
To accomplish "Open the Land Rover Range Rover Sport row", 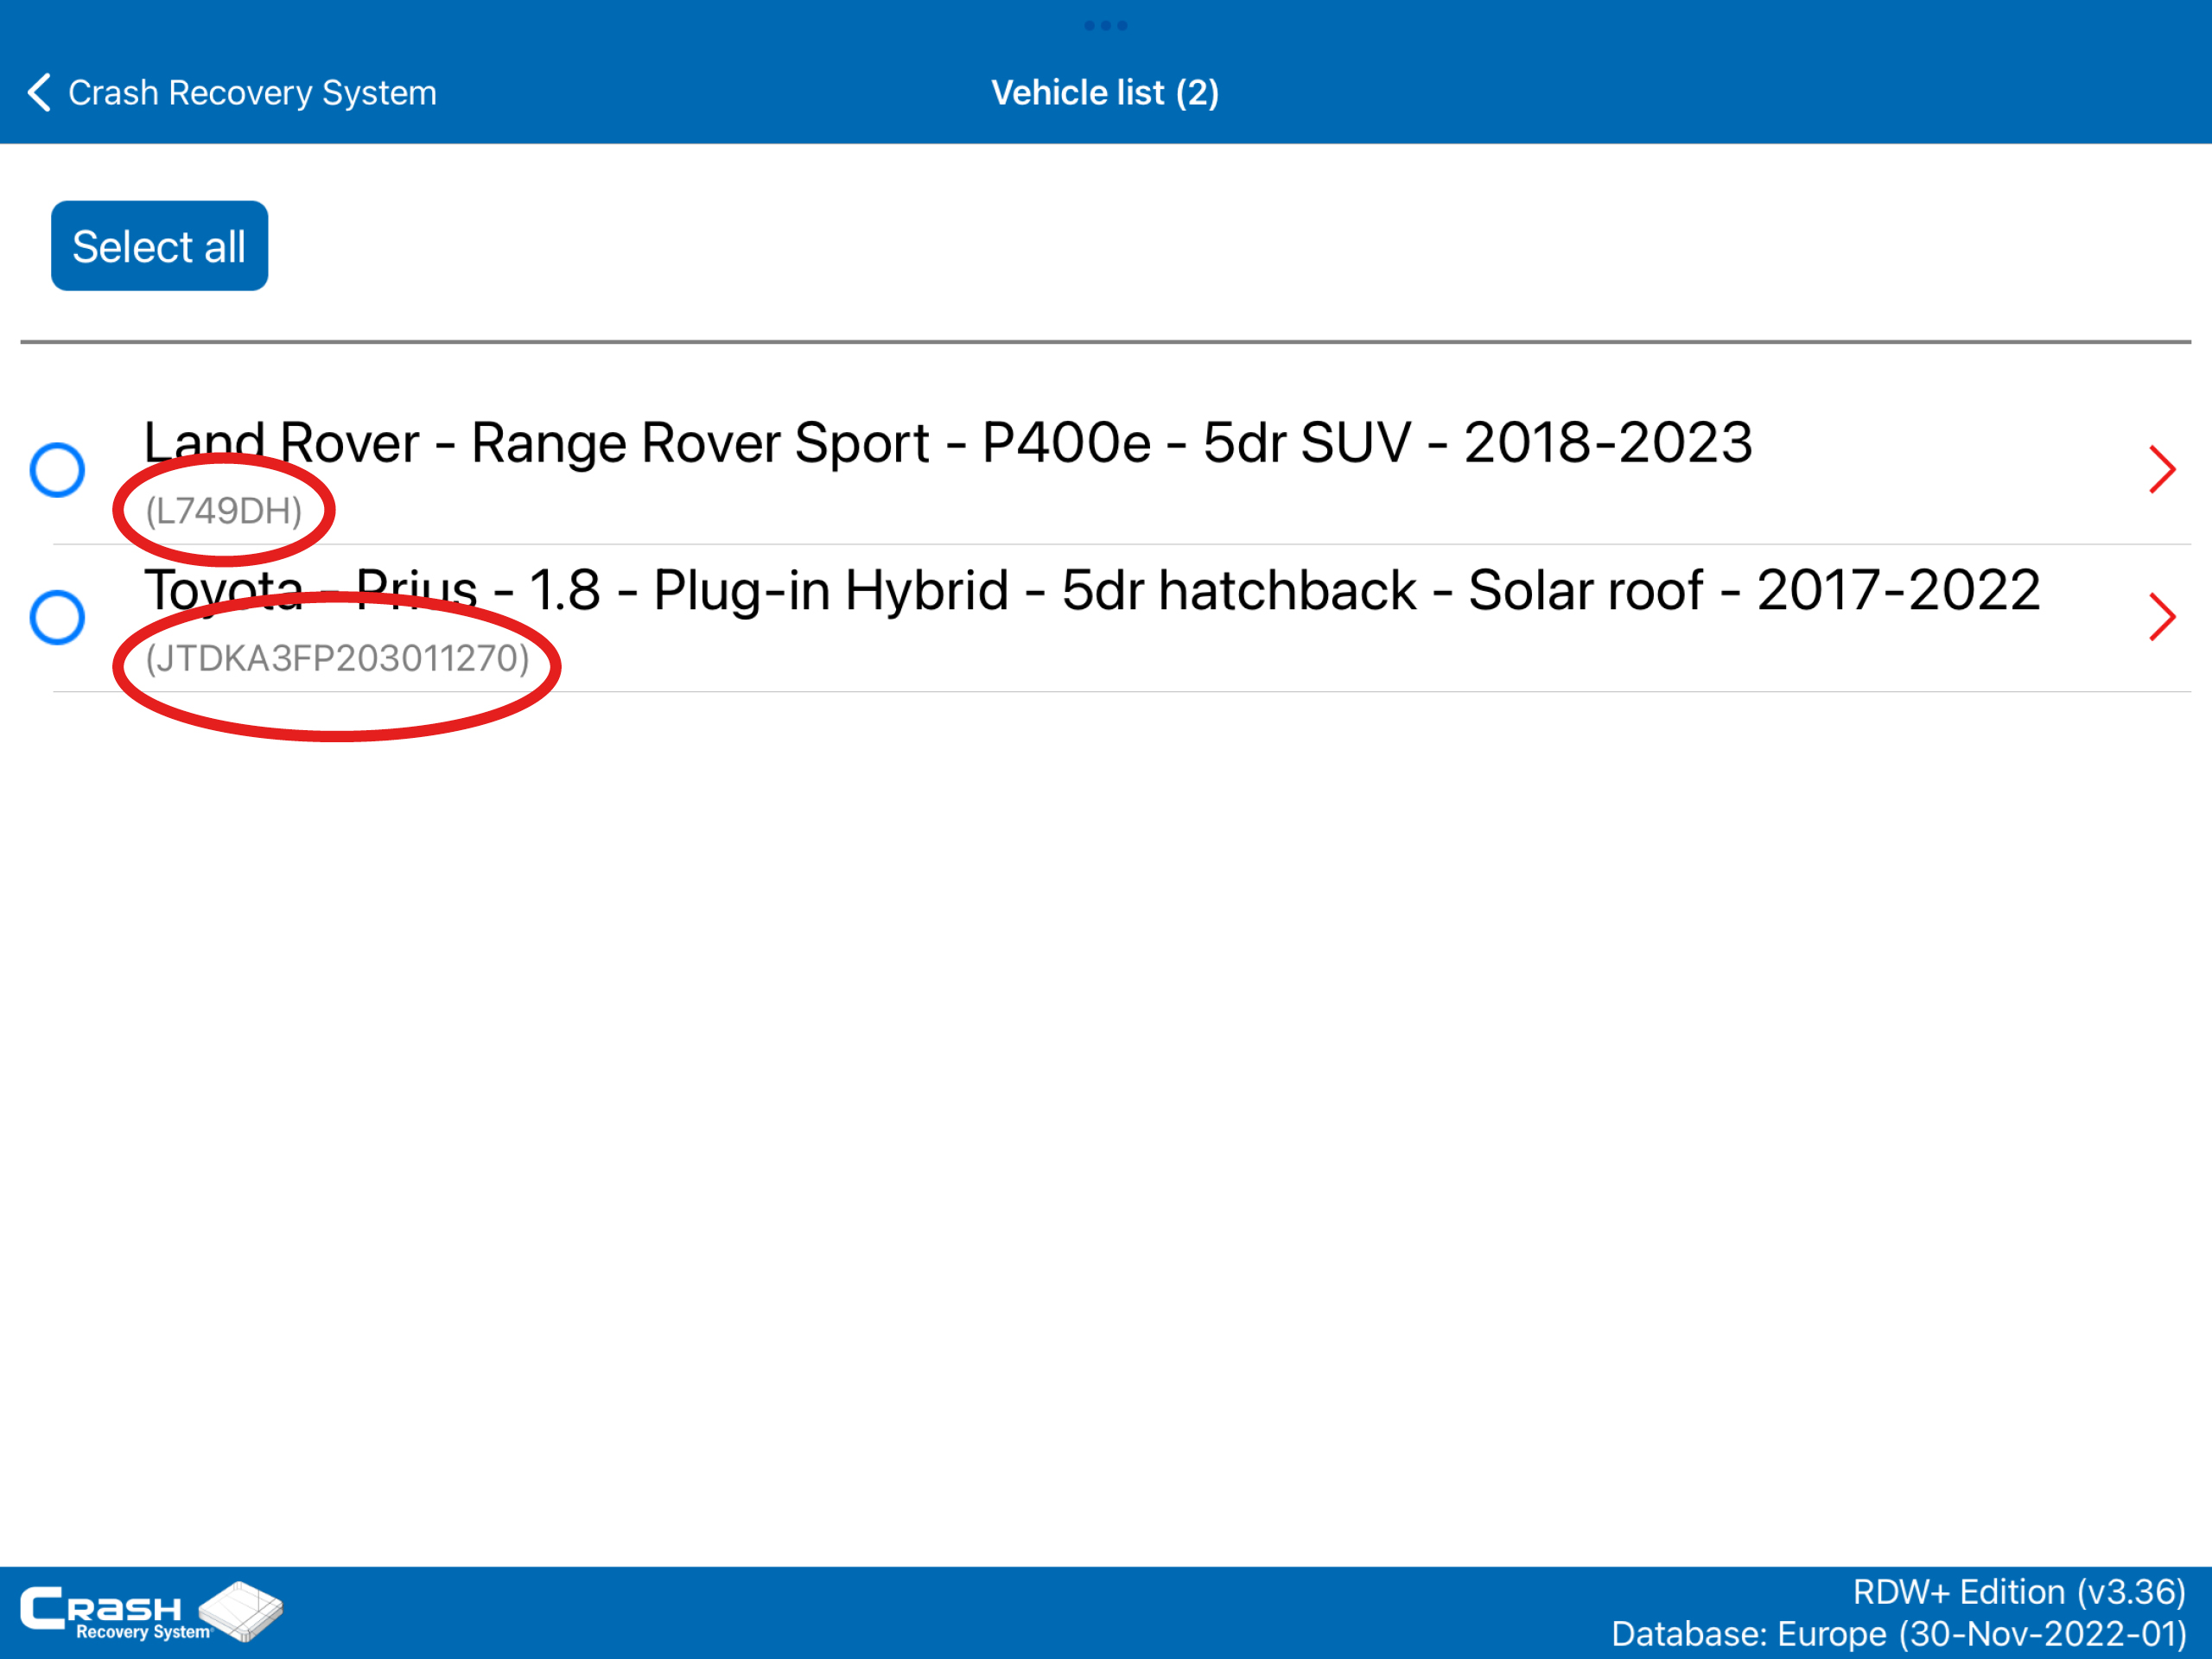I will pos(1106,471).
